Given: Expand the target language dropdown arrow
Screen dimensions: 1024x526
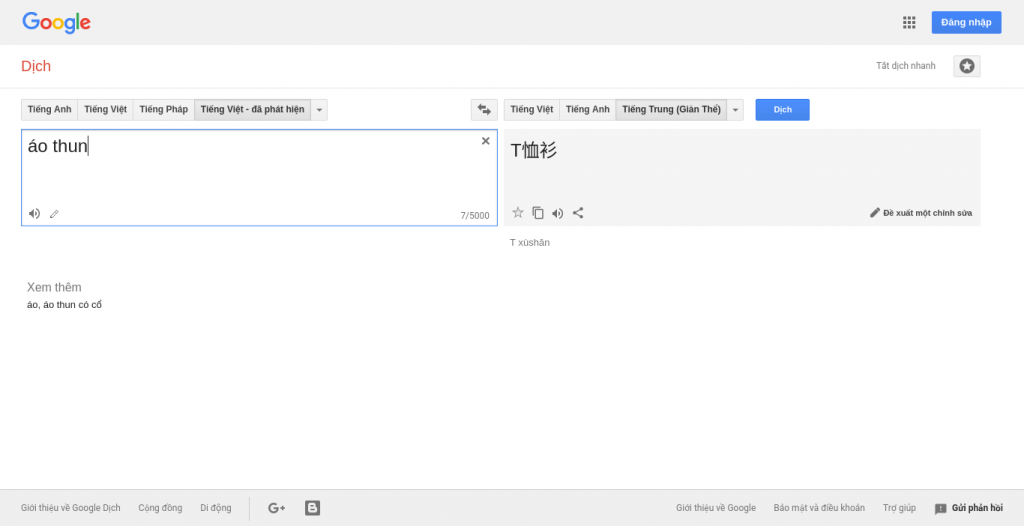Looking at the screenshot, I should pos(735,110).
